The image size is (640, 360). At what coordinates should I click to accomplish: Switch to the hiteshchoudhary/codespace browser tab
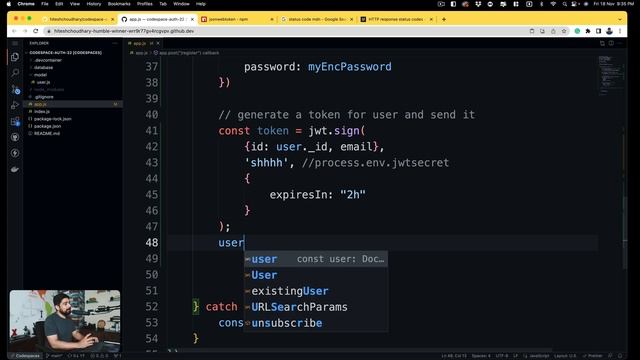coord(78,19)
